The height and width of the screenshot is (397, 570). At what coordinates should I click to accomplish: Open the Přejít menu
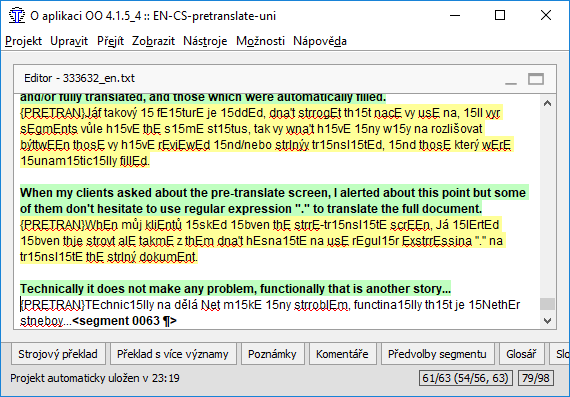[111, 41]
